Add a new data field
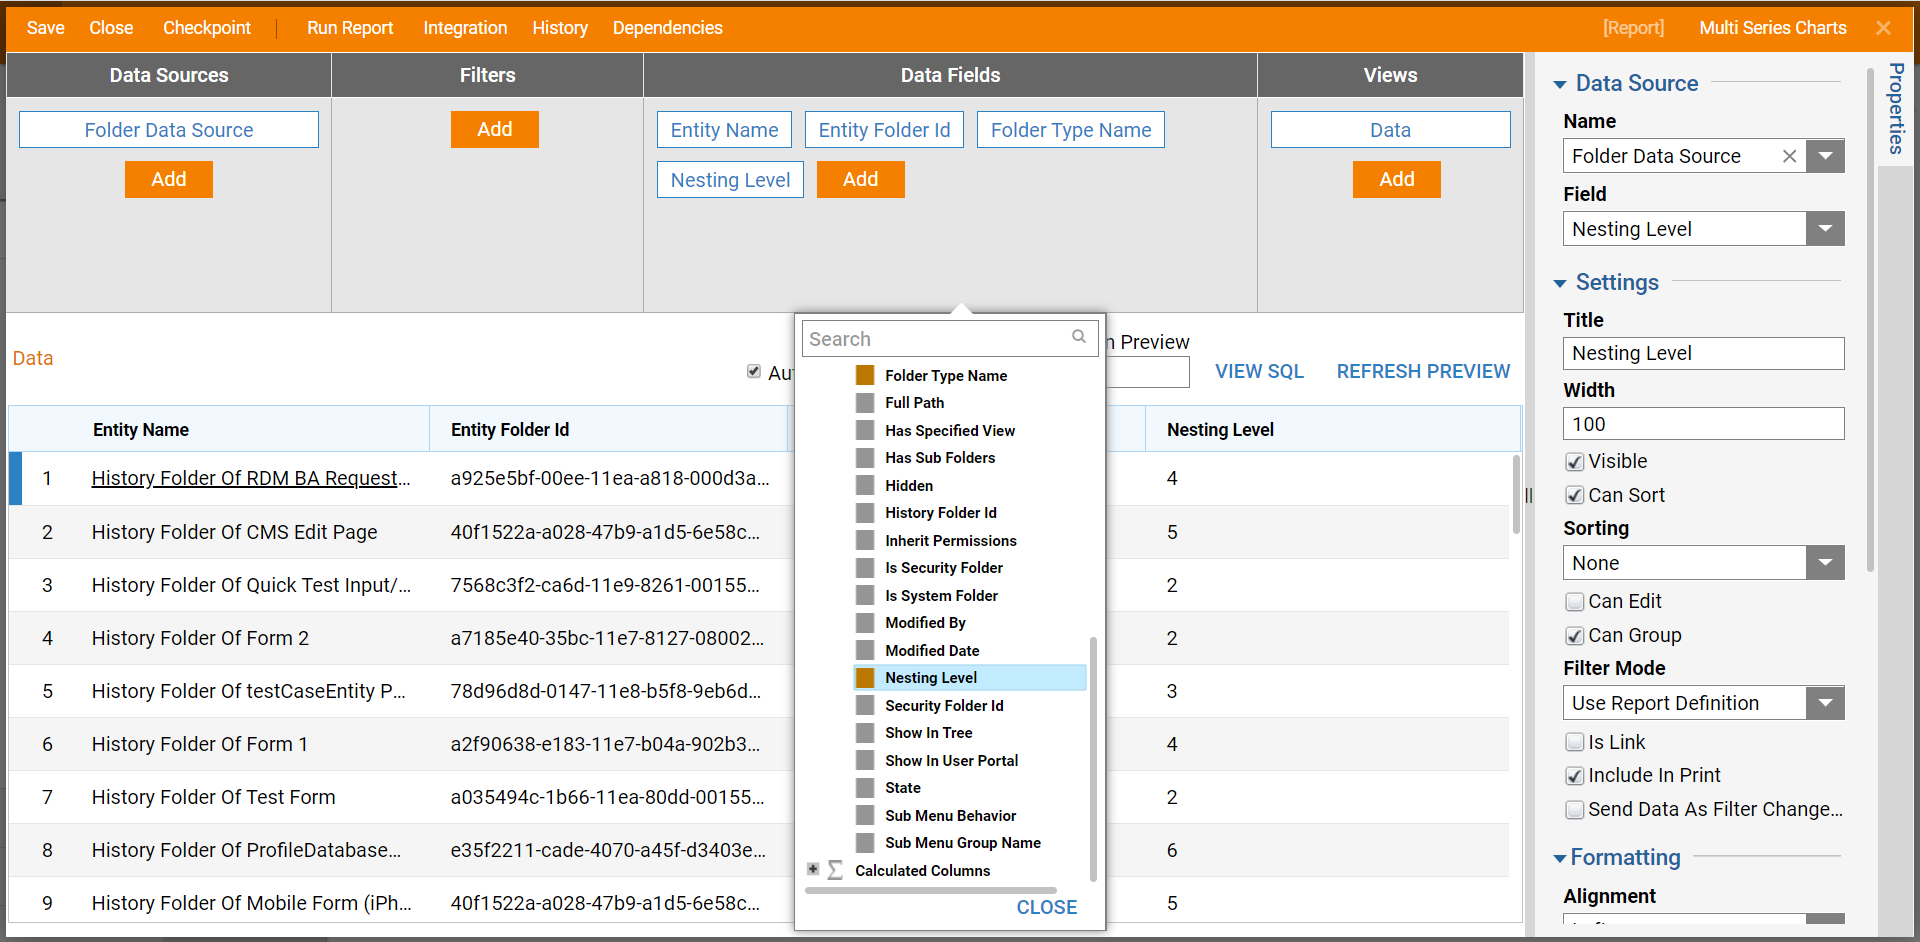 click(x=861, y=179)
